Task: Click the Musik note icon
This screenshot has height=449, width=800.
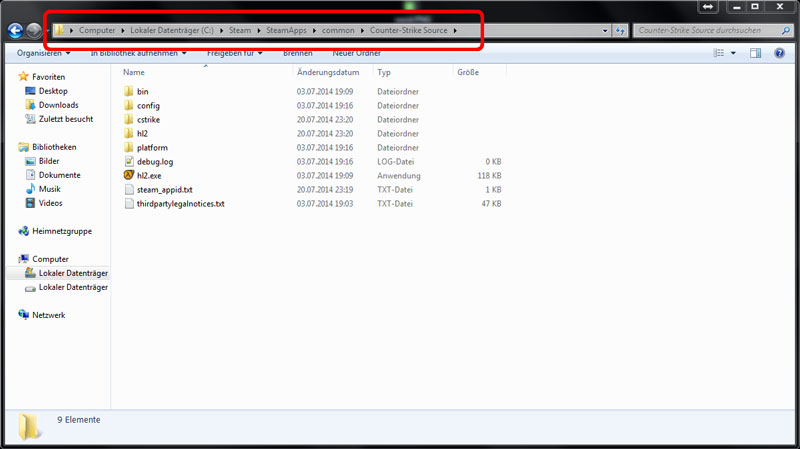Action: [x=30, y=189]
